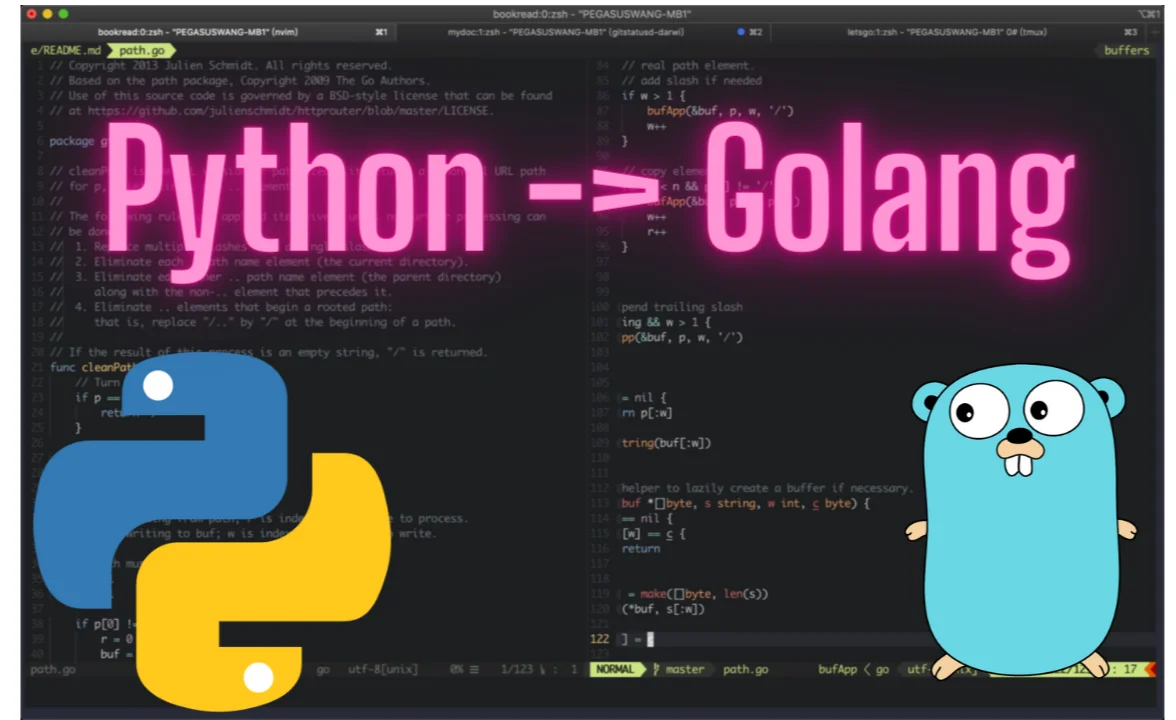
Task: Select the path.go buffer tab
Action: tap(142, 50)
